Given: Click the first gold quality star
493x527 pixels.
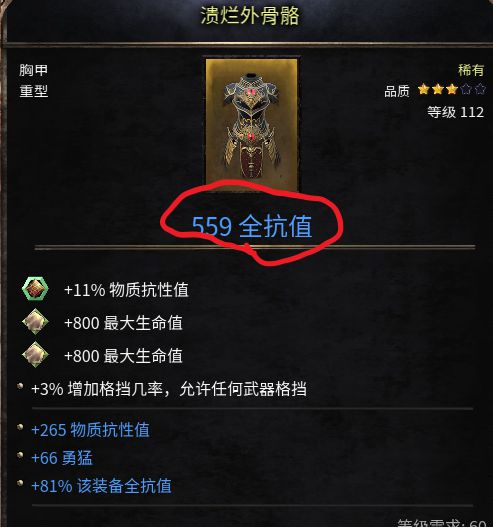Looking at the screenshot, I should pos(423,90).
